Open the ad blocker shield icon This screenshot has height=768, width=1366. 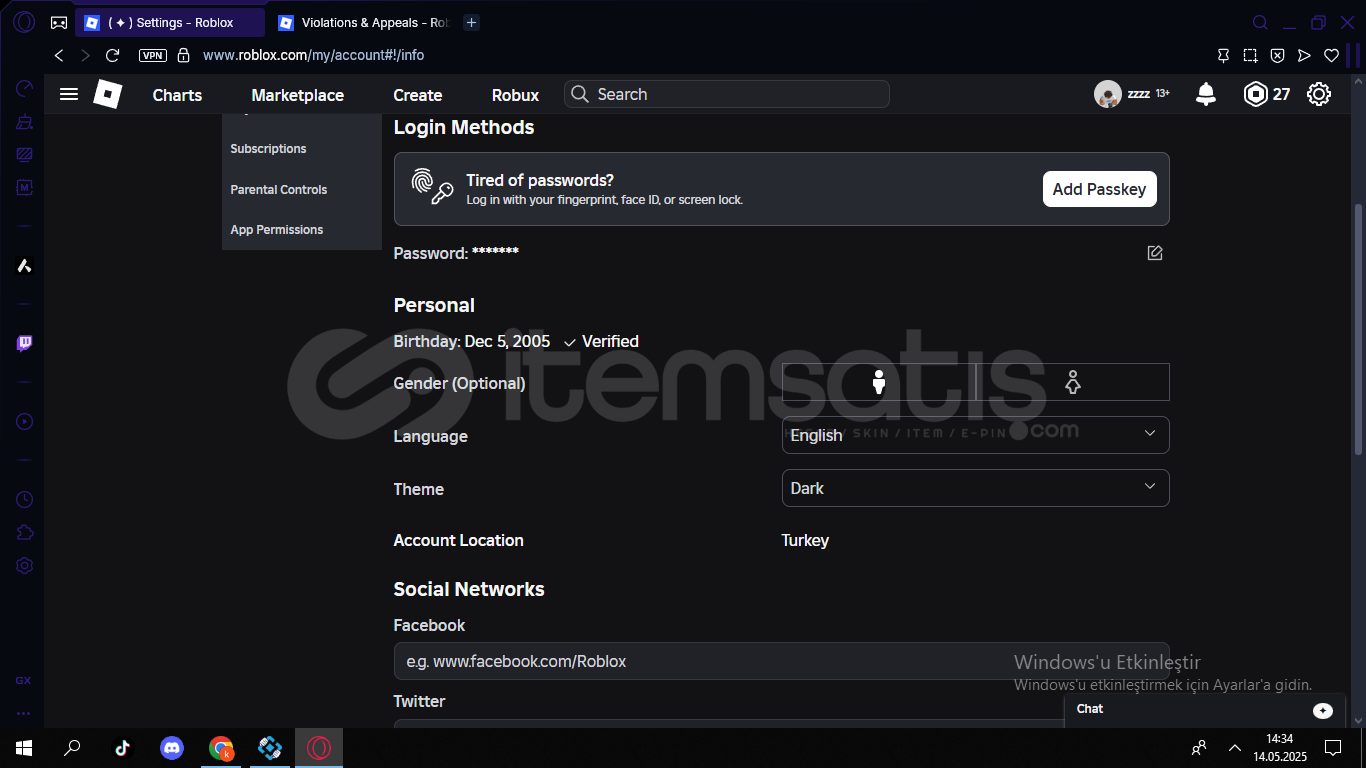click(1277, 56)
